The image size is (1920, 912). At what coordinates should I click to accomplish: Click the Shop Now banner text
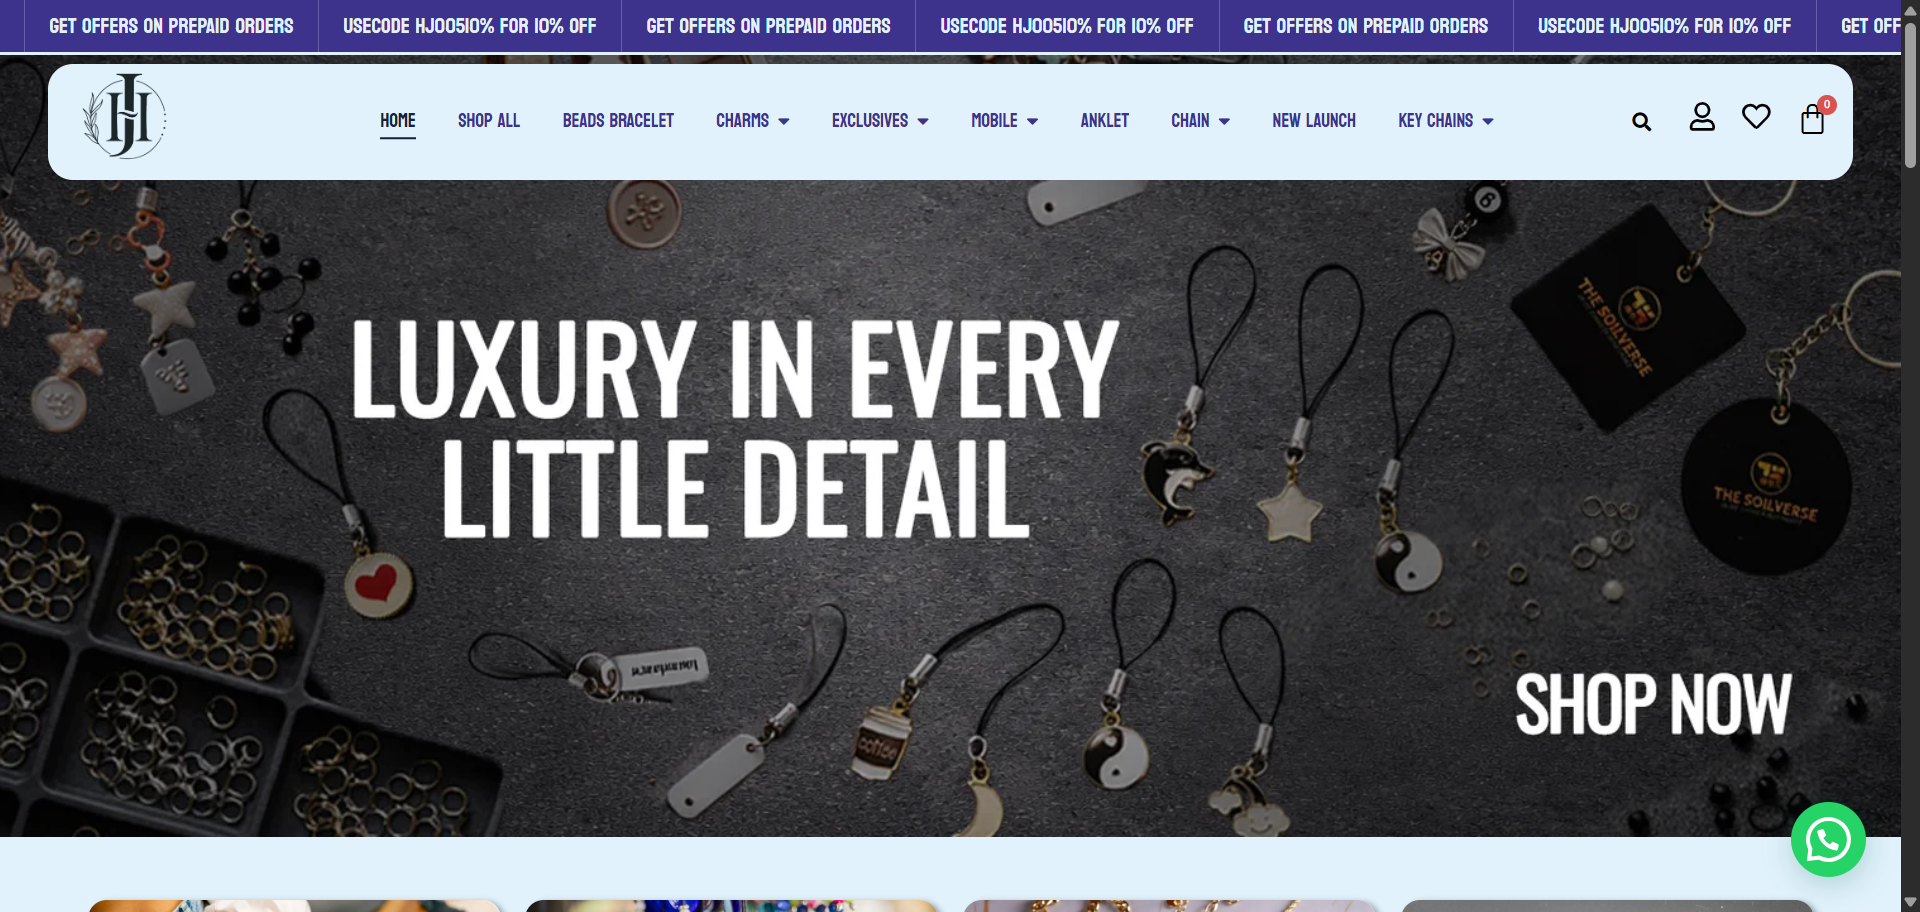pyautogui.click(x=1653, y=704)
